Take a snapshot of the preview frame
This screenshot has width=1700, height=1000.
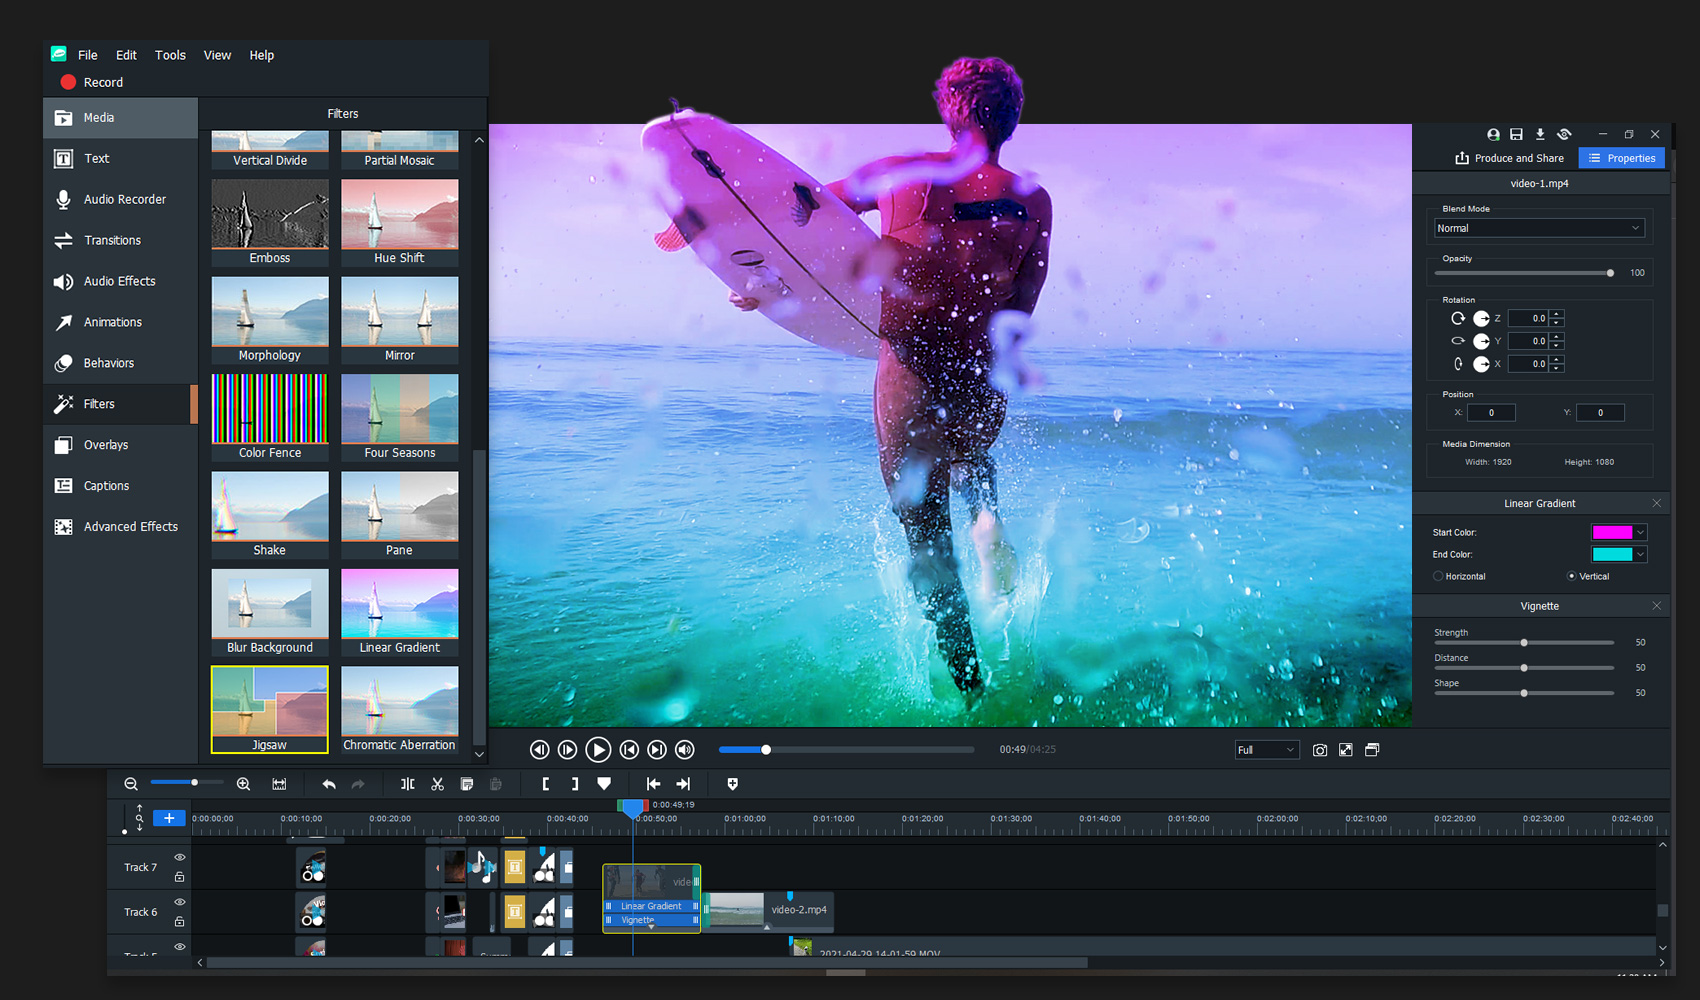tap(1320, 750)
